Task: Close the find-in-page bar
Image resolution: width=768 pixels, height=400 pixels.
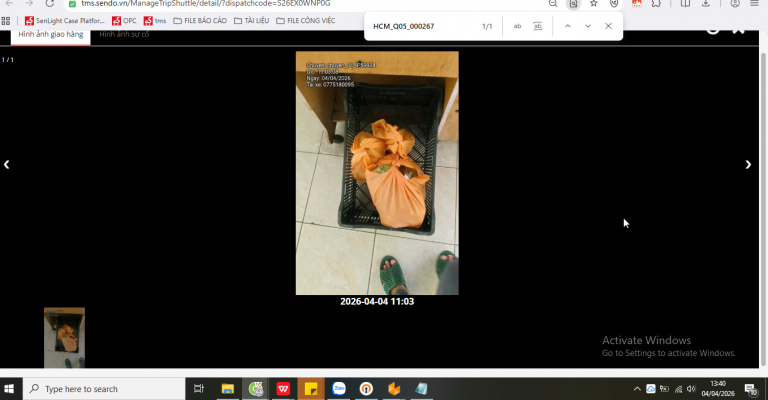Action: point(608,26)
